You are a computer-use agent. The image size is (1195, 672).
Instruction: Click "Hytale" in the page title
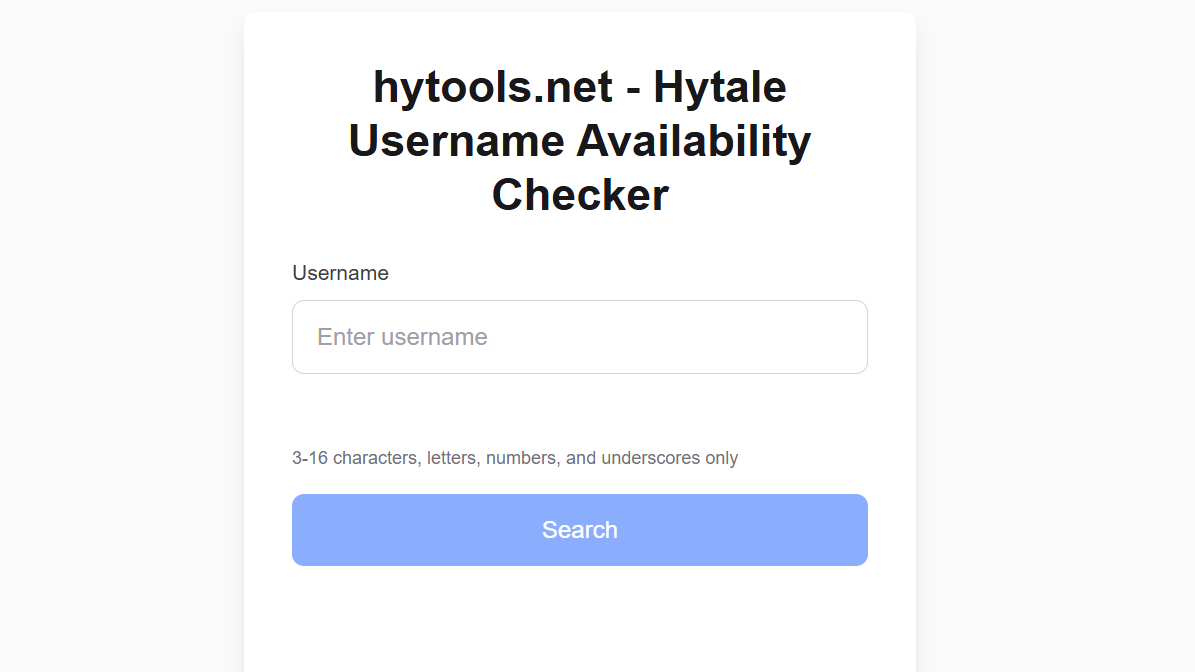[x=719, y=87]
